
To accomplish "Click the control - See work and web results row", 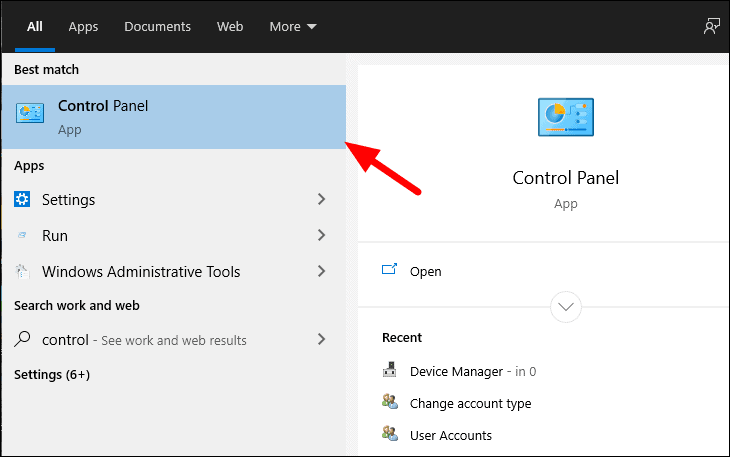I will [174, 339].
